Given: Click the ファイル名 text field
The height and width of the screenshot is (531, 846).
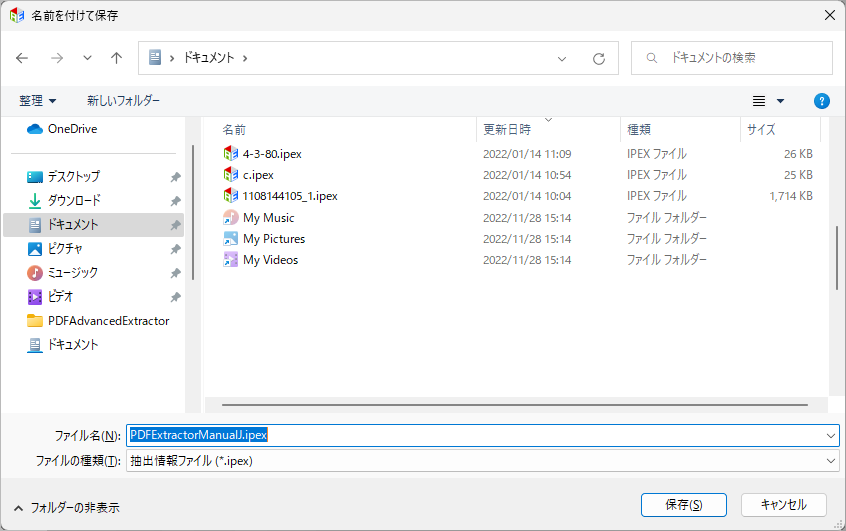Looking at the screenshot, I should coord(475,435).
